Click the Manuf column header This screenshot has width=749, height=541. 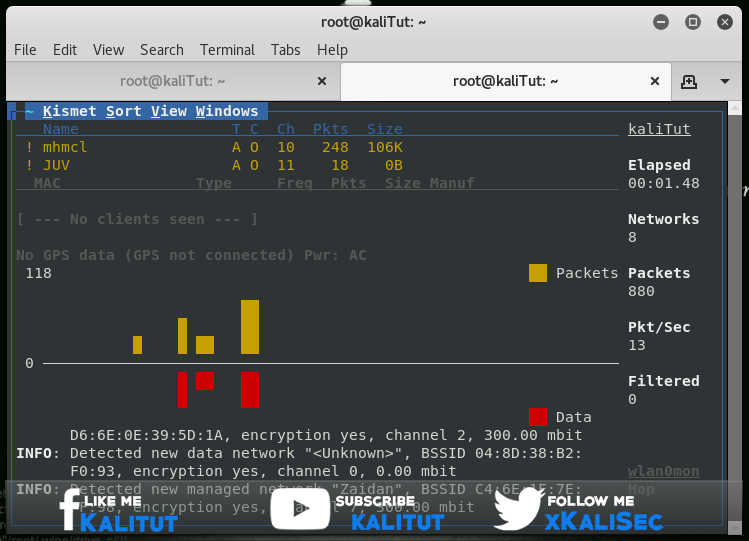[452, 183]
